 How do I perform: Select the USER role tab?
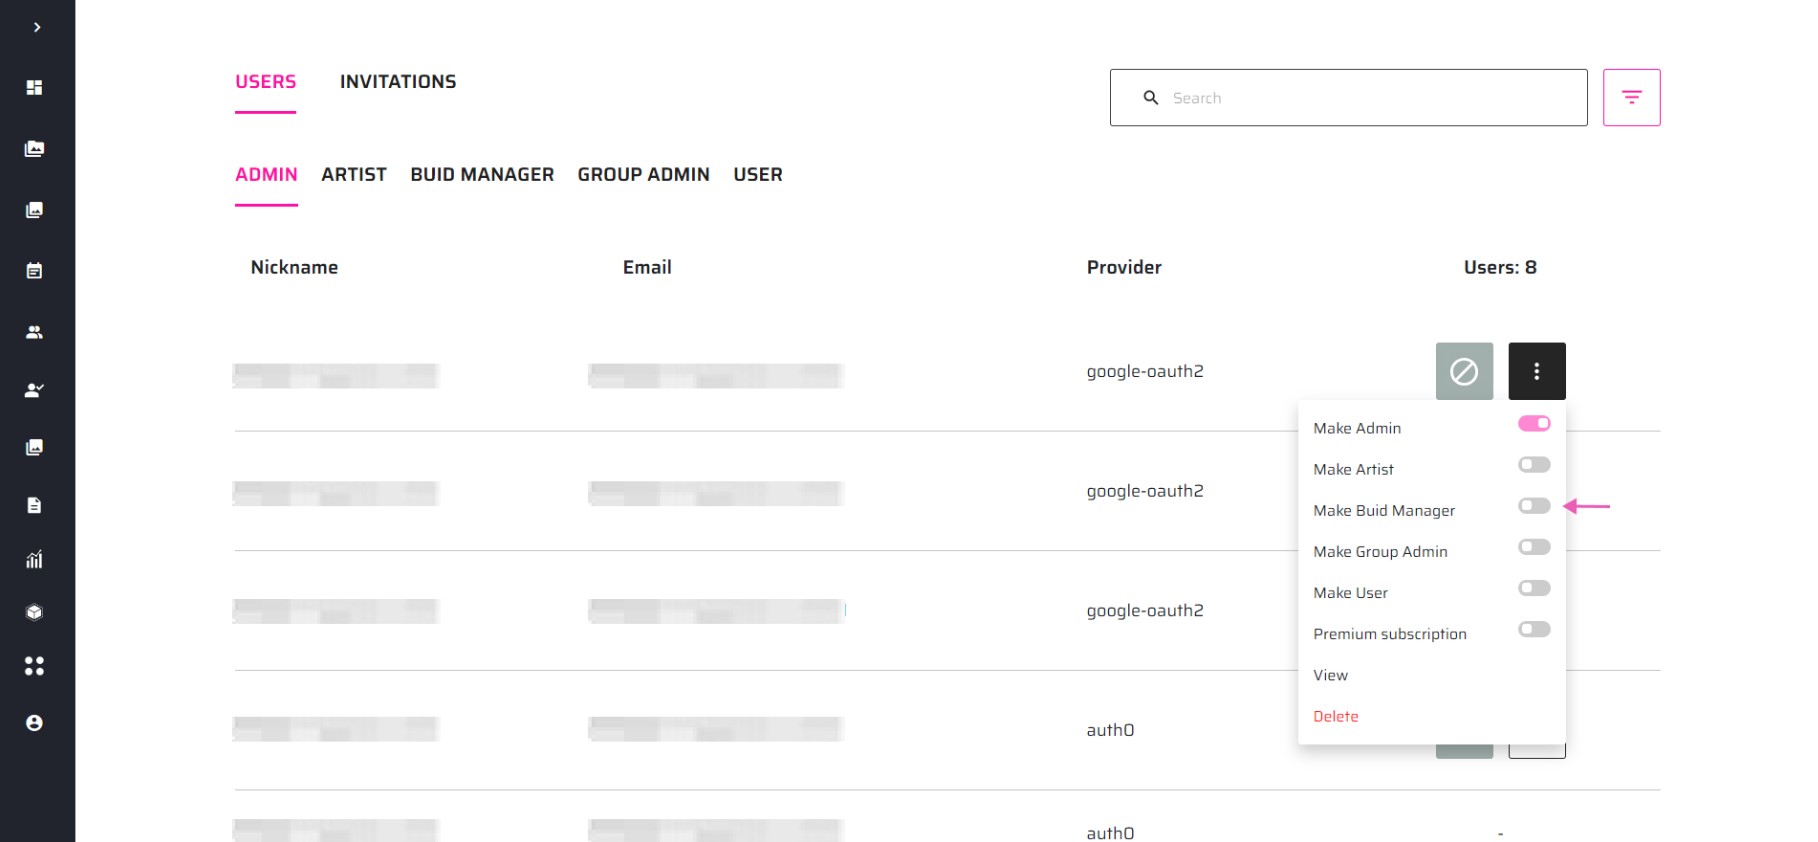[x=758, y=175]
